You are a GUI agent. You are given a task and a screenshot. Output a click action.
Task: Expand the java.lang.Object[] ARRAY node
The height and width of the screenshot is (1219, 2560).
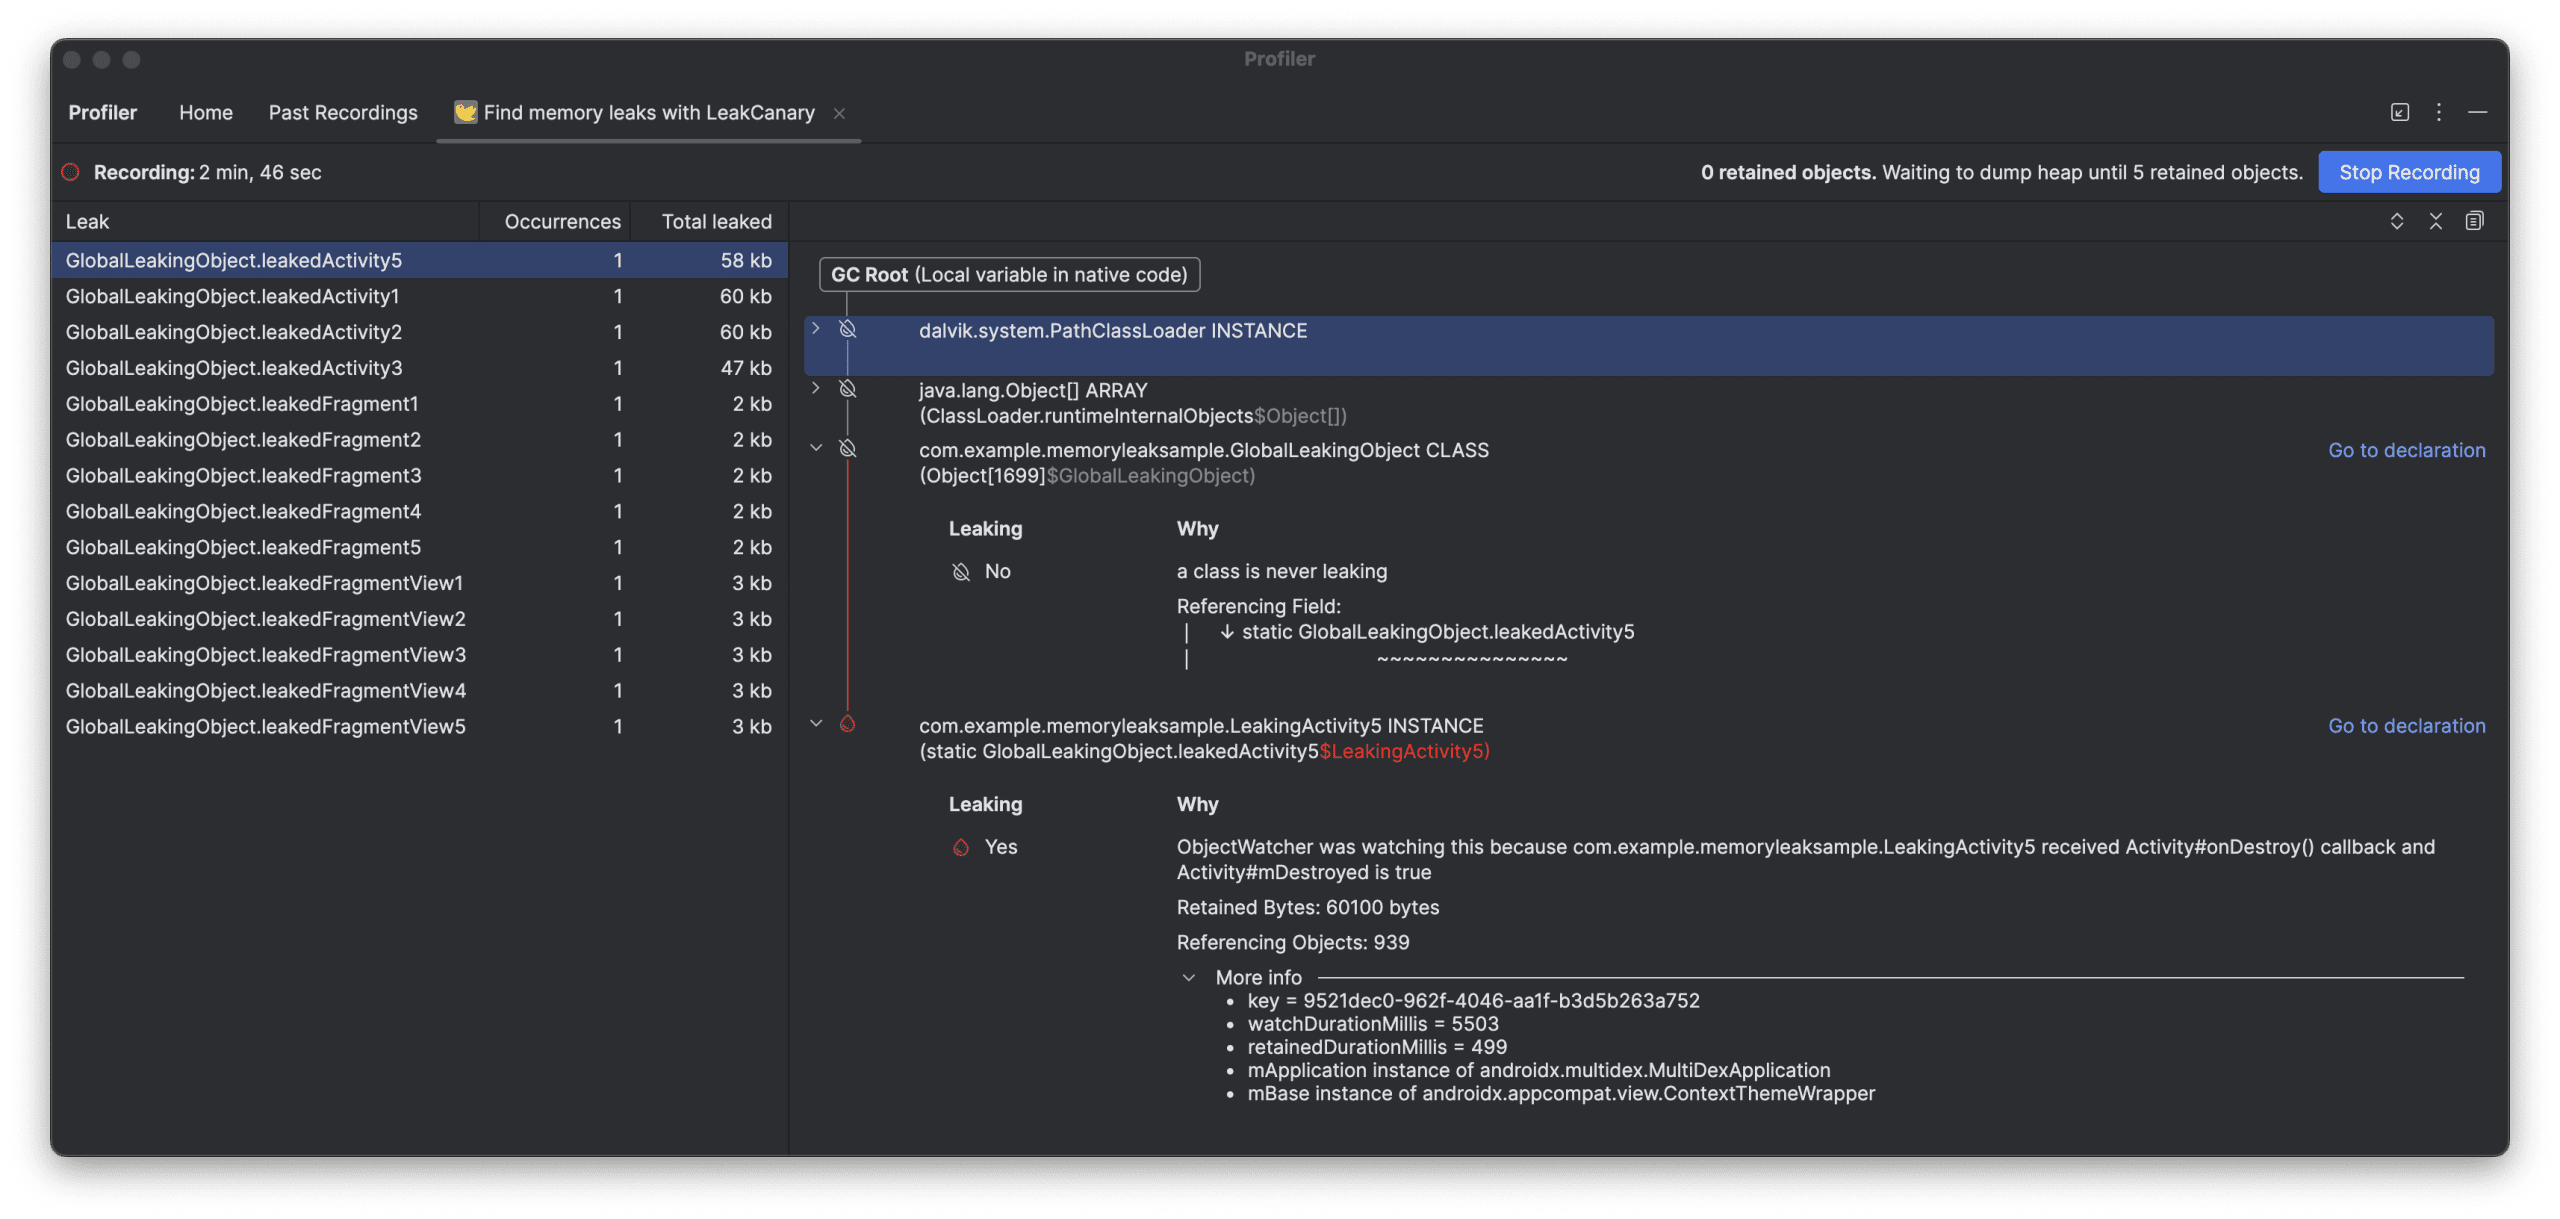click(x=816, y=389)
